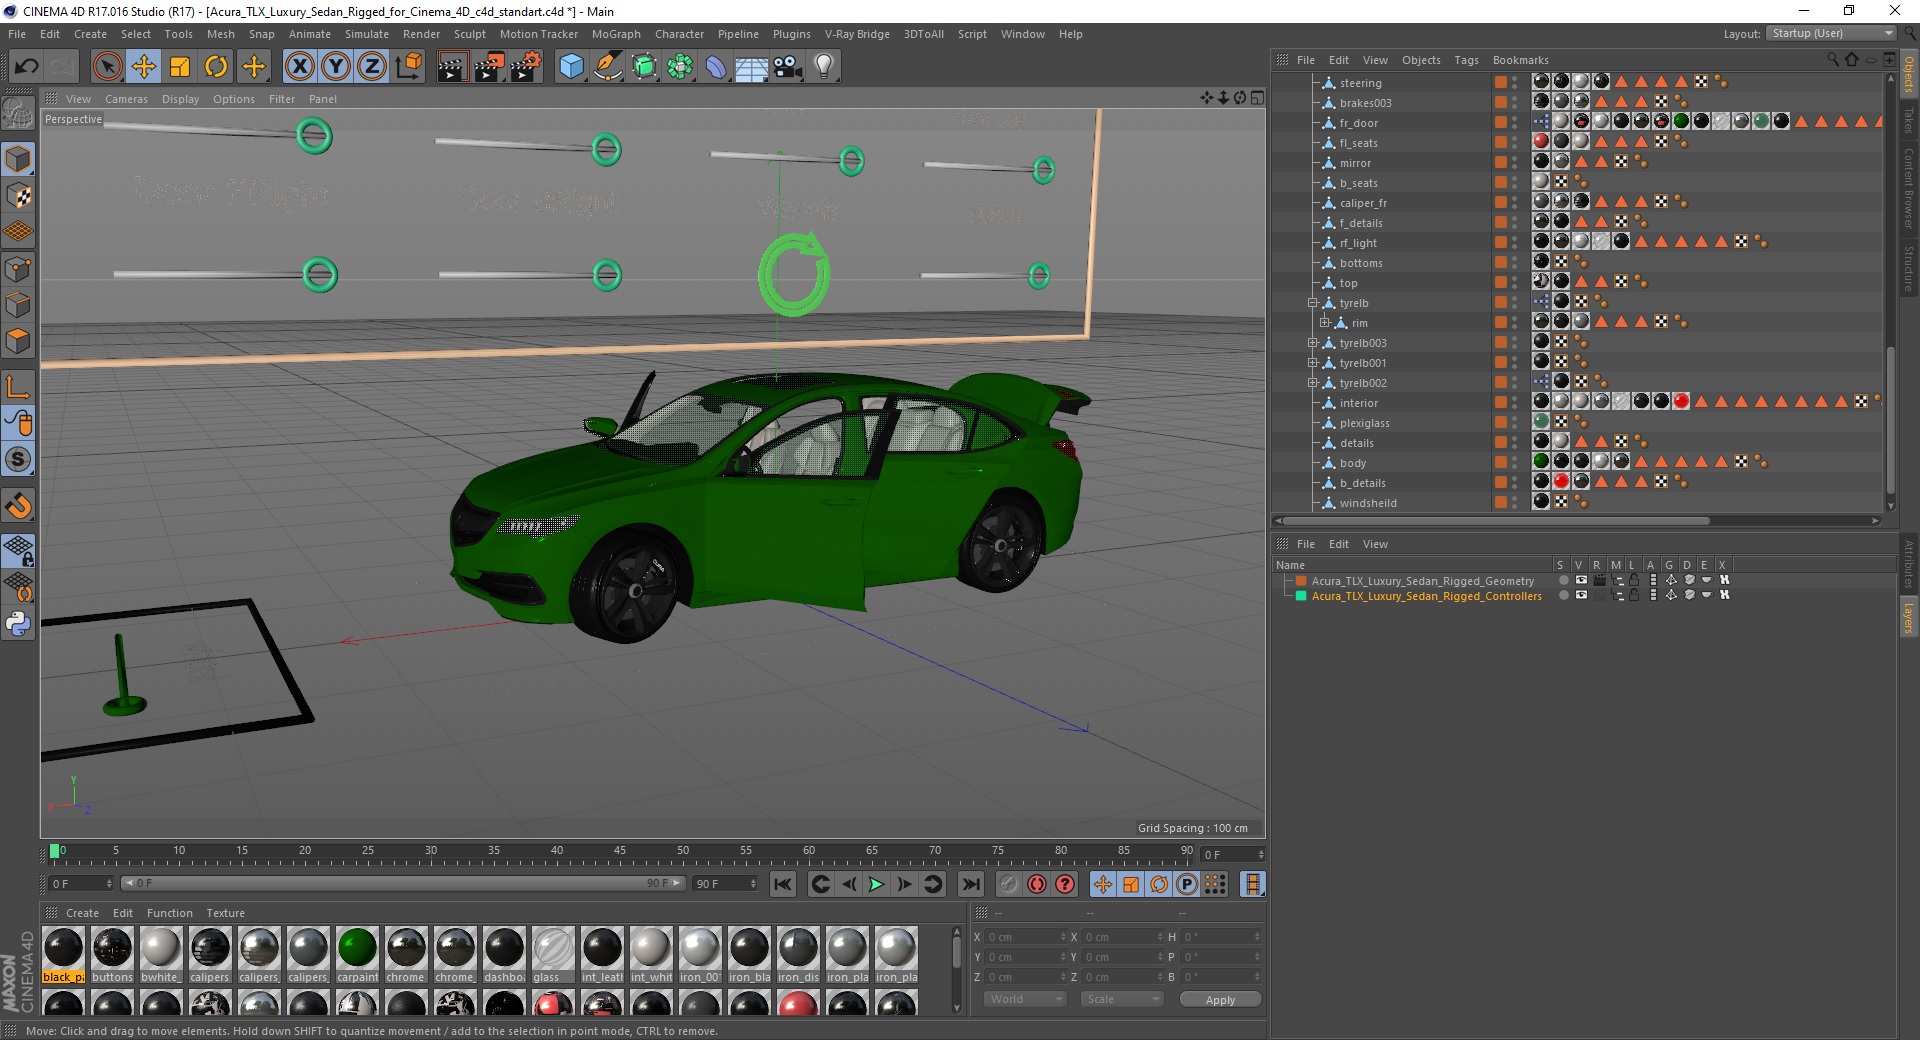1920x1040 pixels.
Task: Add a floor/environment object
Action: point(751,67)
